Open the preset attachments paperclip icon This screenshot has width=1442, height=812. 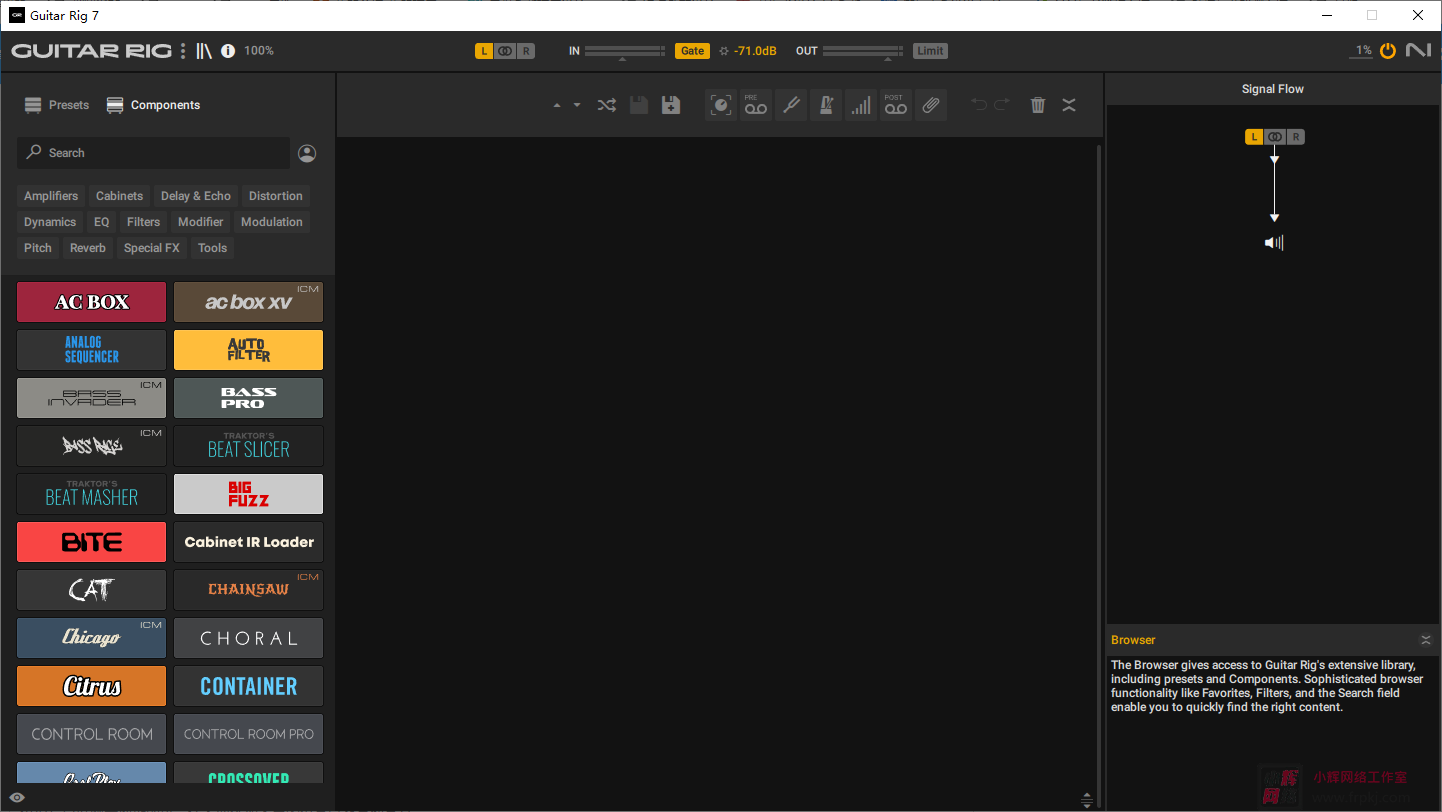tap(931, 105)
